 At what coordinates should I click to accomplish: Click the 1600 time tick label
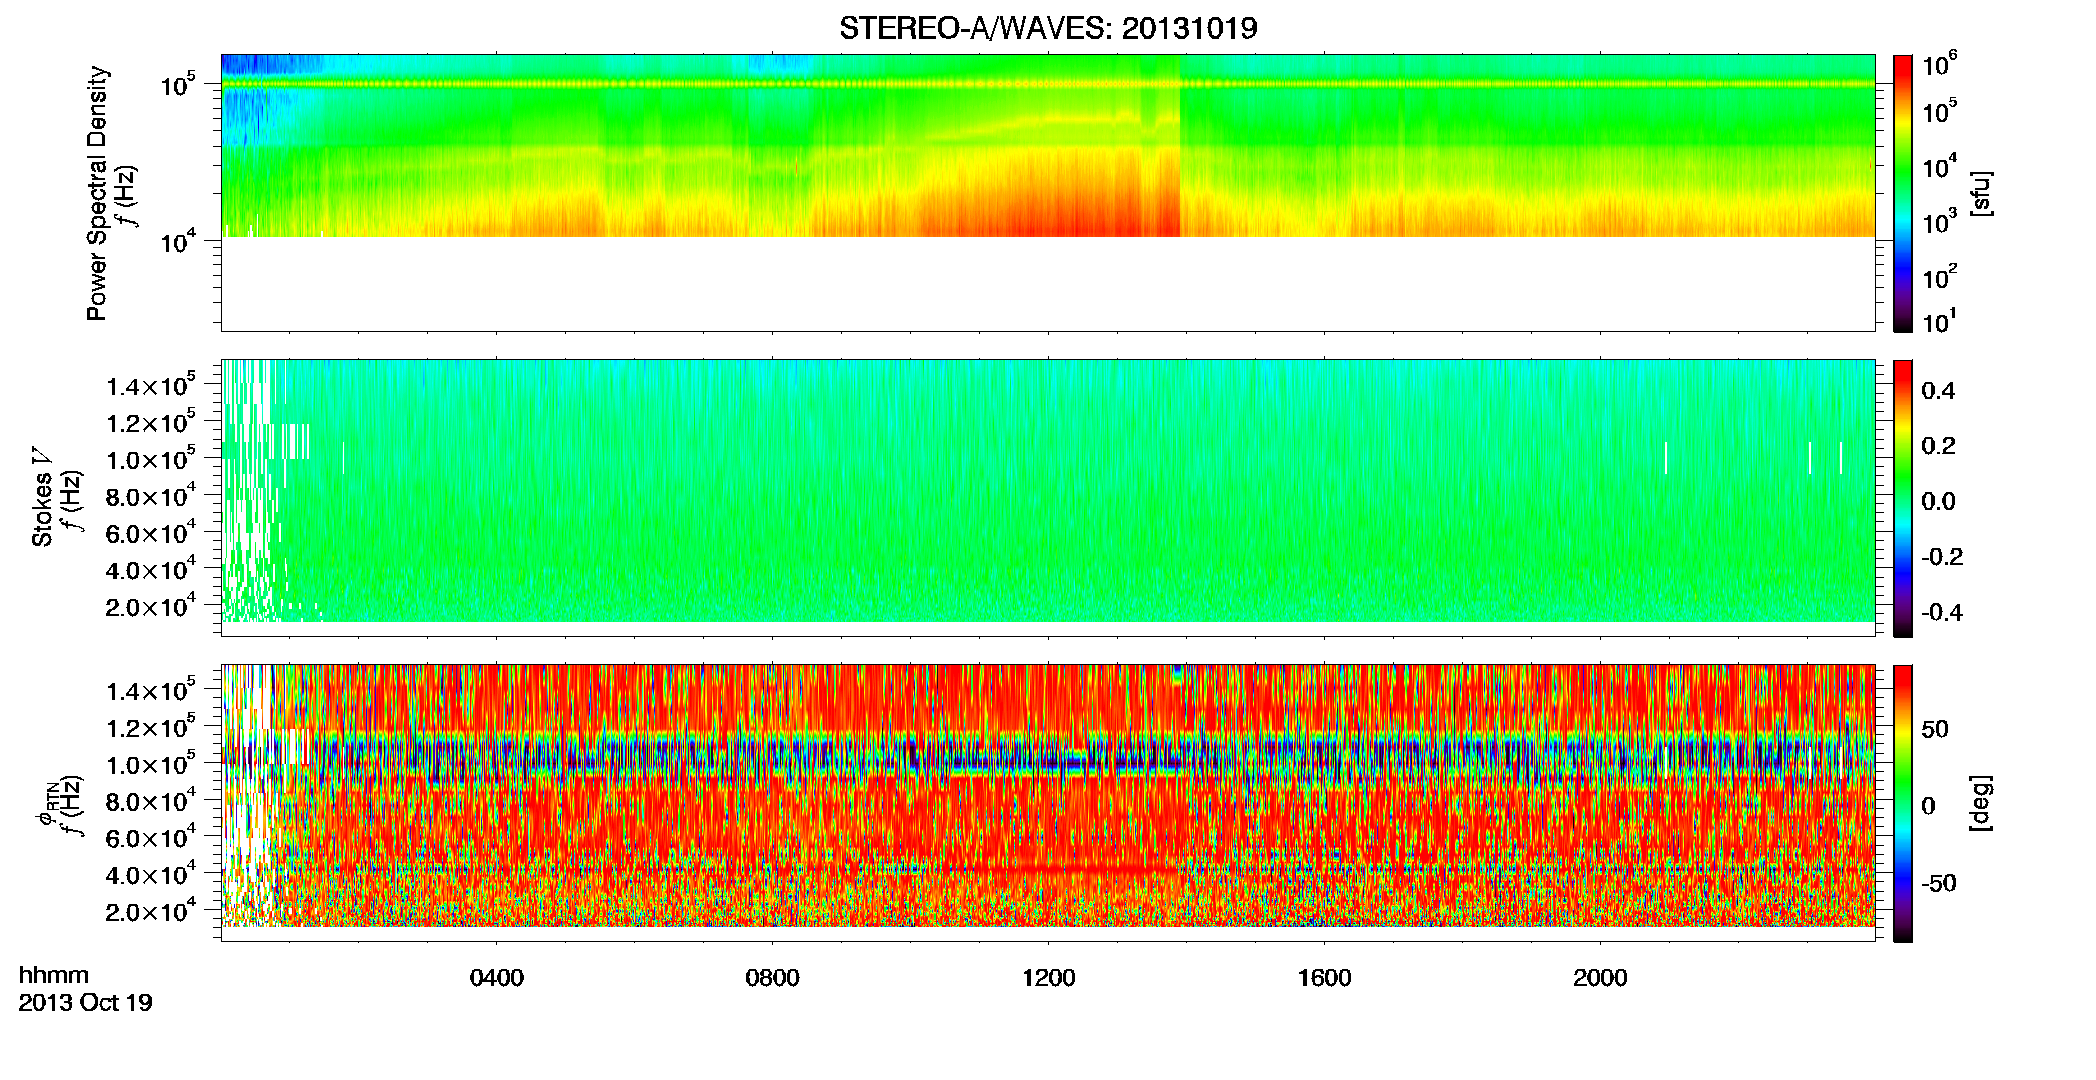point(1325,978)
